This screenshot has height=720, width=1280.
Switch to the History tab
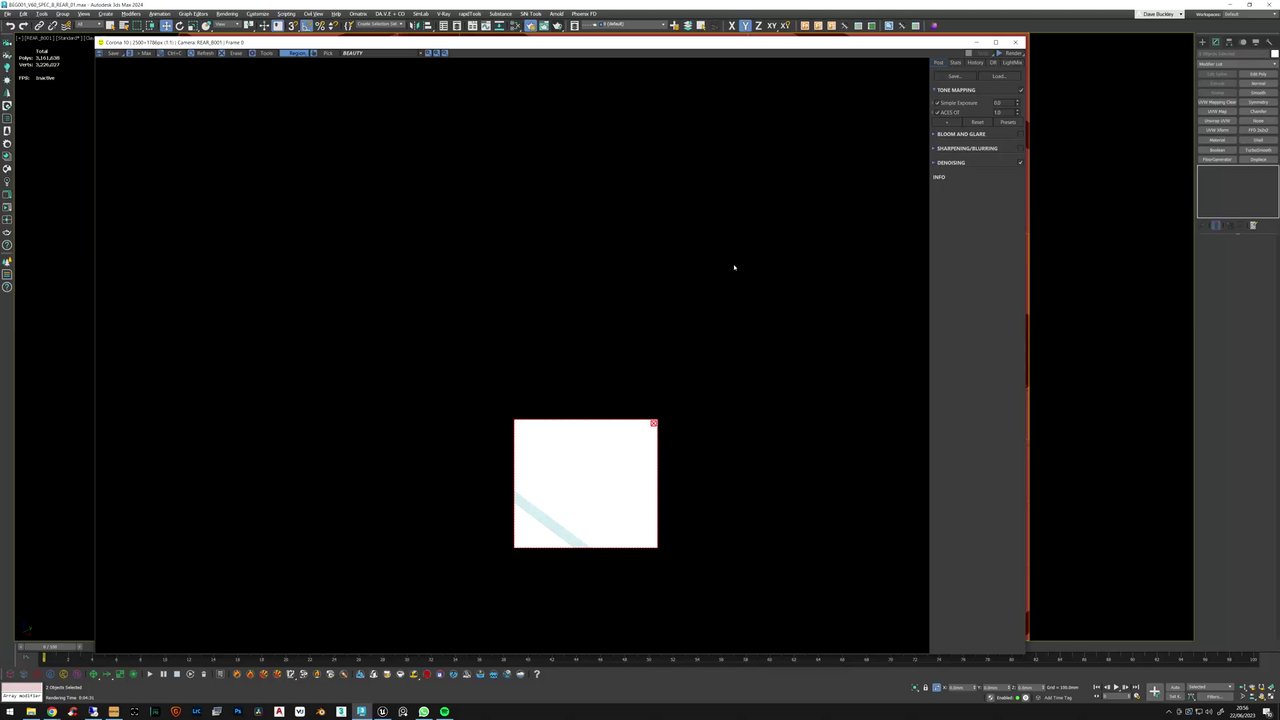975,63
